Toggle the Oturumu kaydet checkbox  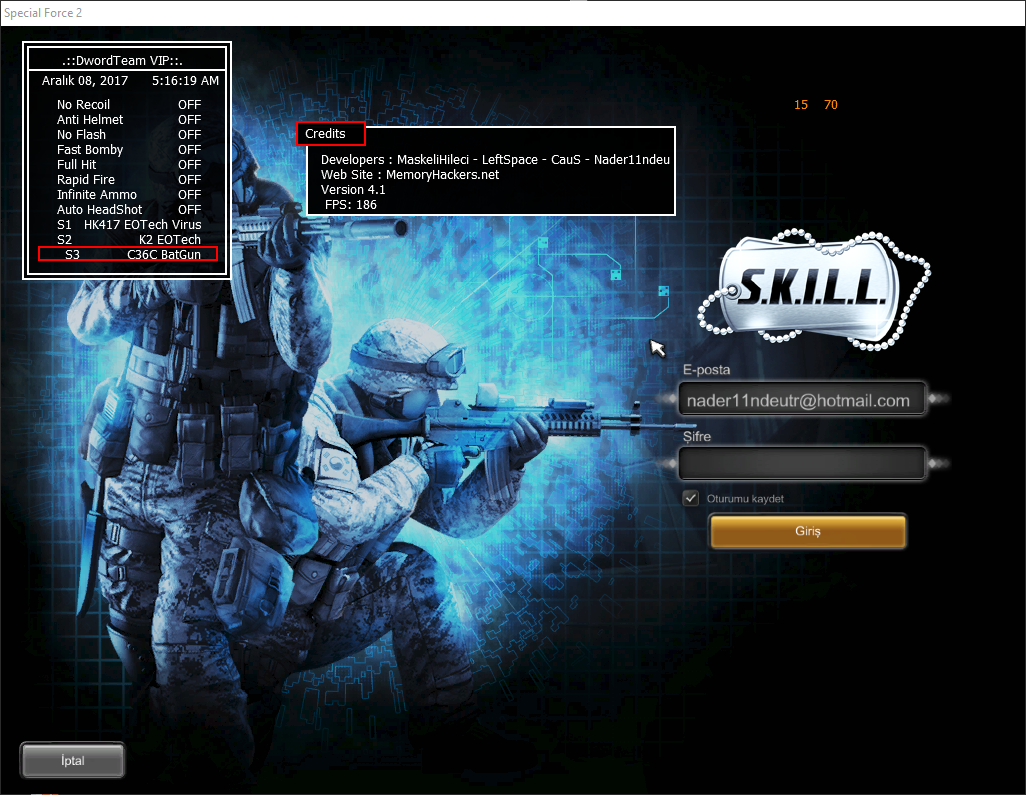(690, 499)
